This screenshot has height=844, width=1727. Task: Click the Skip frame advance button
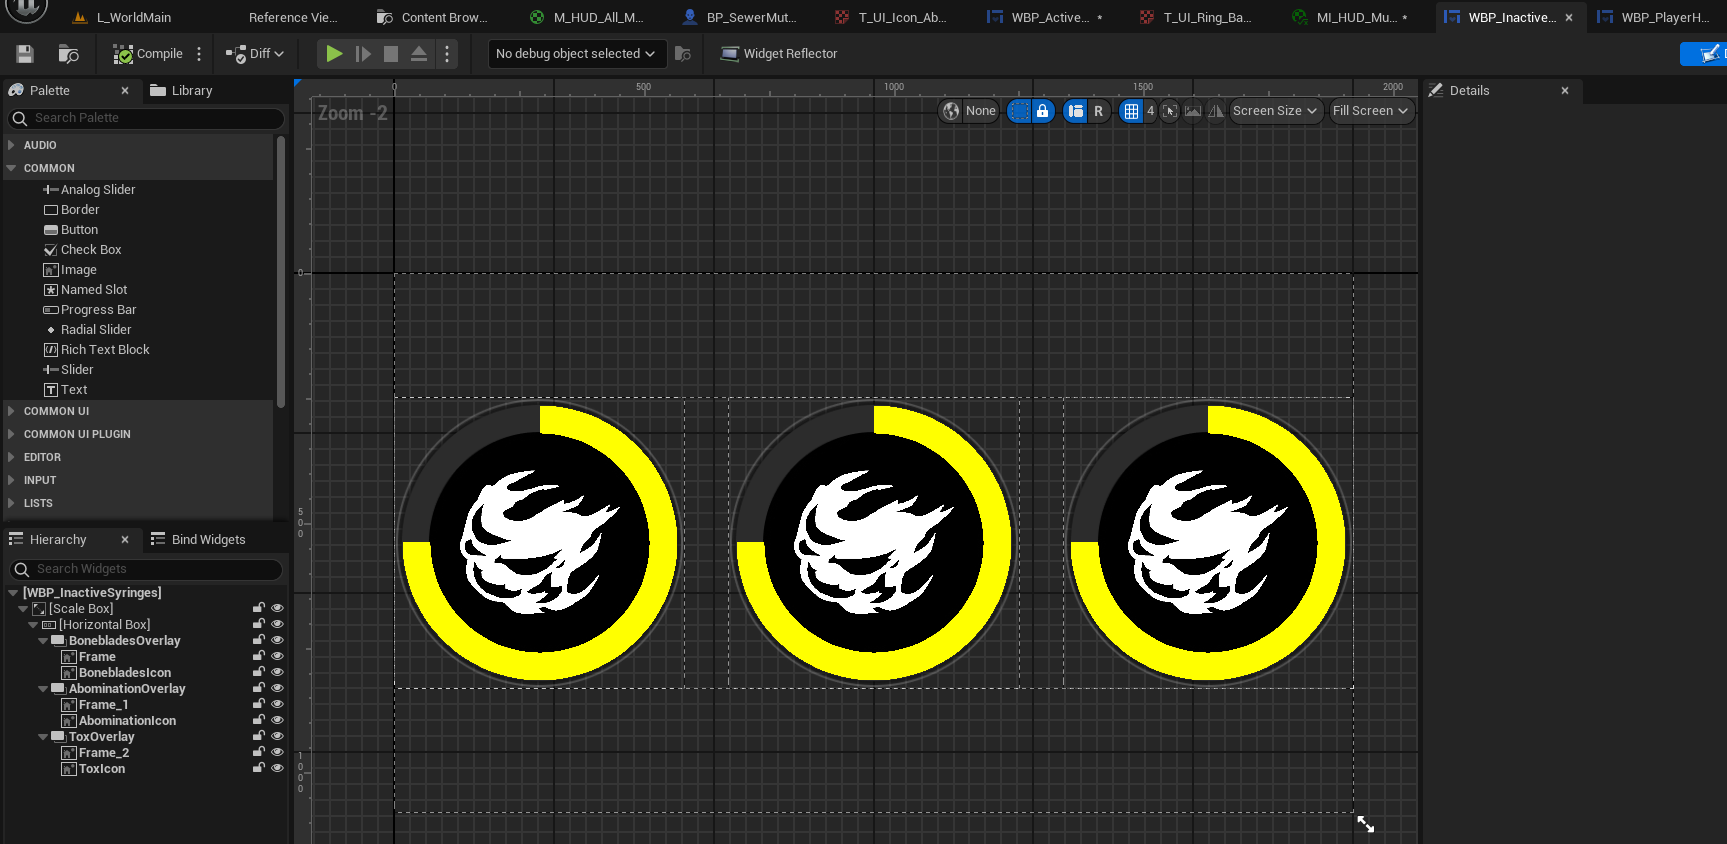[363, 54]
